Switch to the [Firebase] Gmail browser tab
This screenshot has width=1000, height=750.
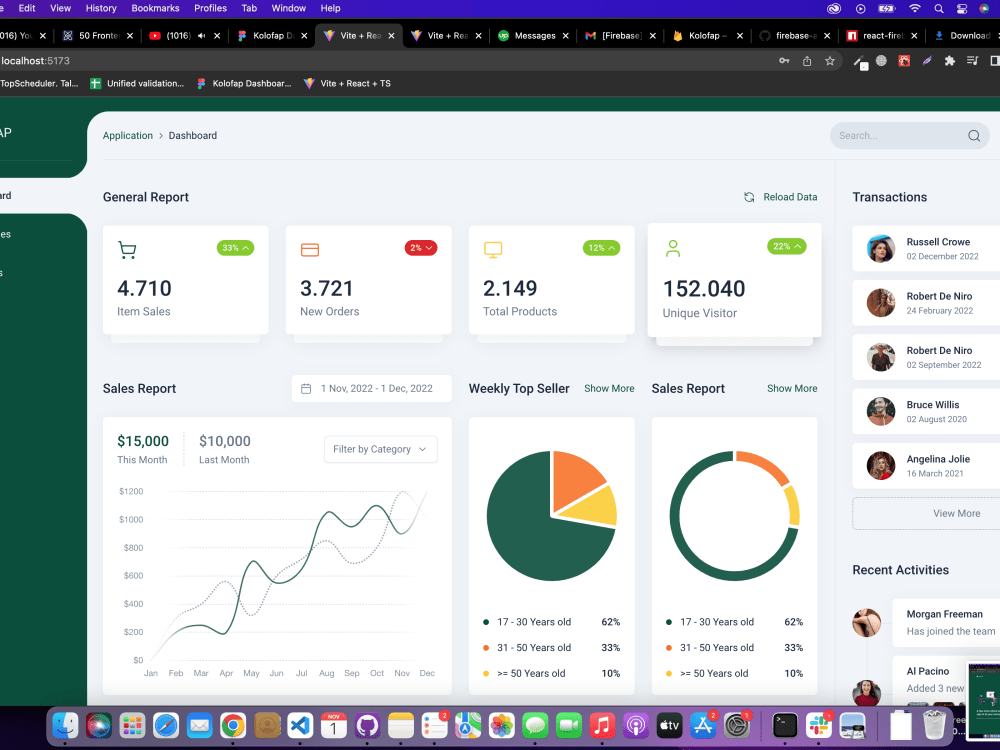click(x=622, y=36)
